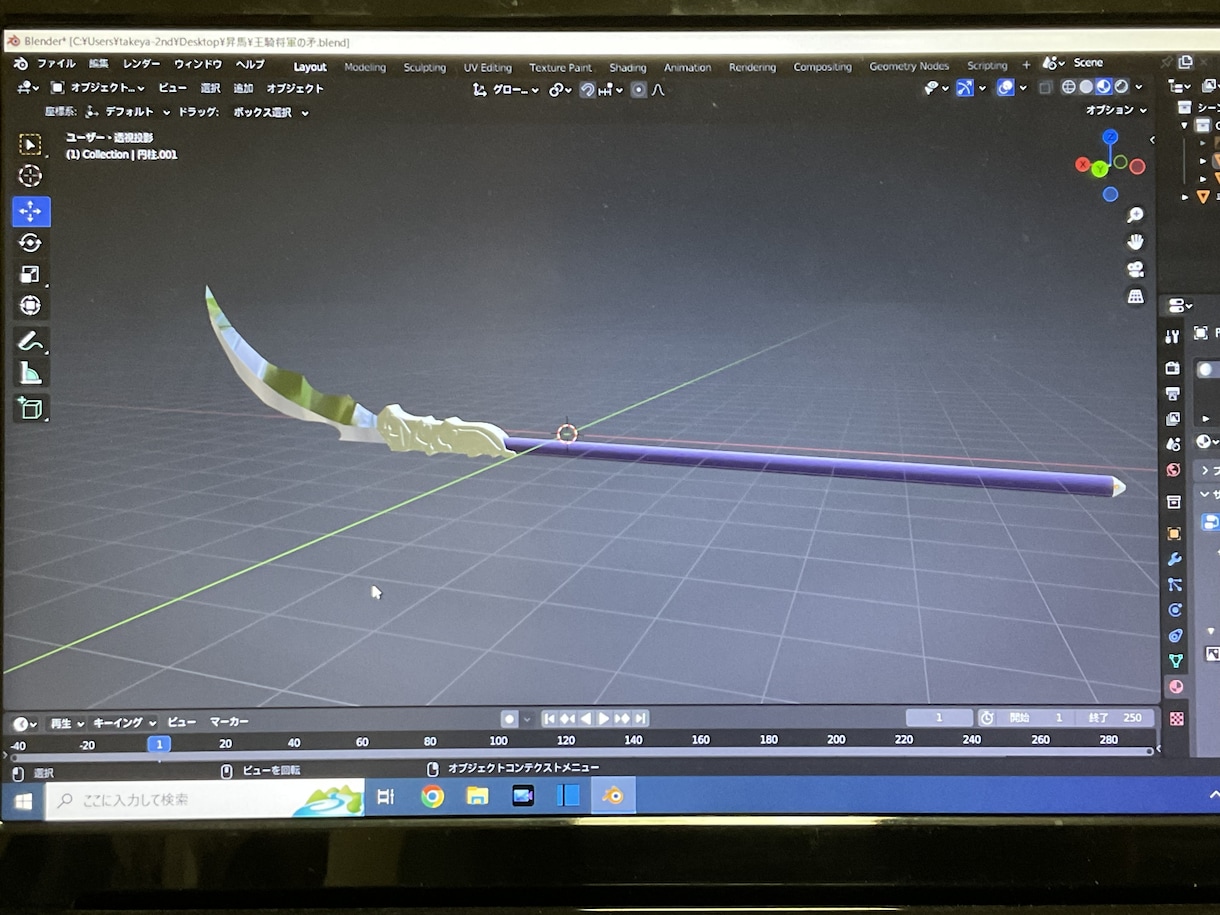Toggle X-ray mode
1220x915 pixels.
coord(1045,88)
